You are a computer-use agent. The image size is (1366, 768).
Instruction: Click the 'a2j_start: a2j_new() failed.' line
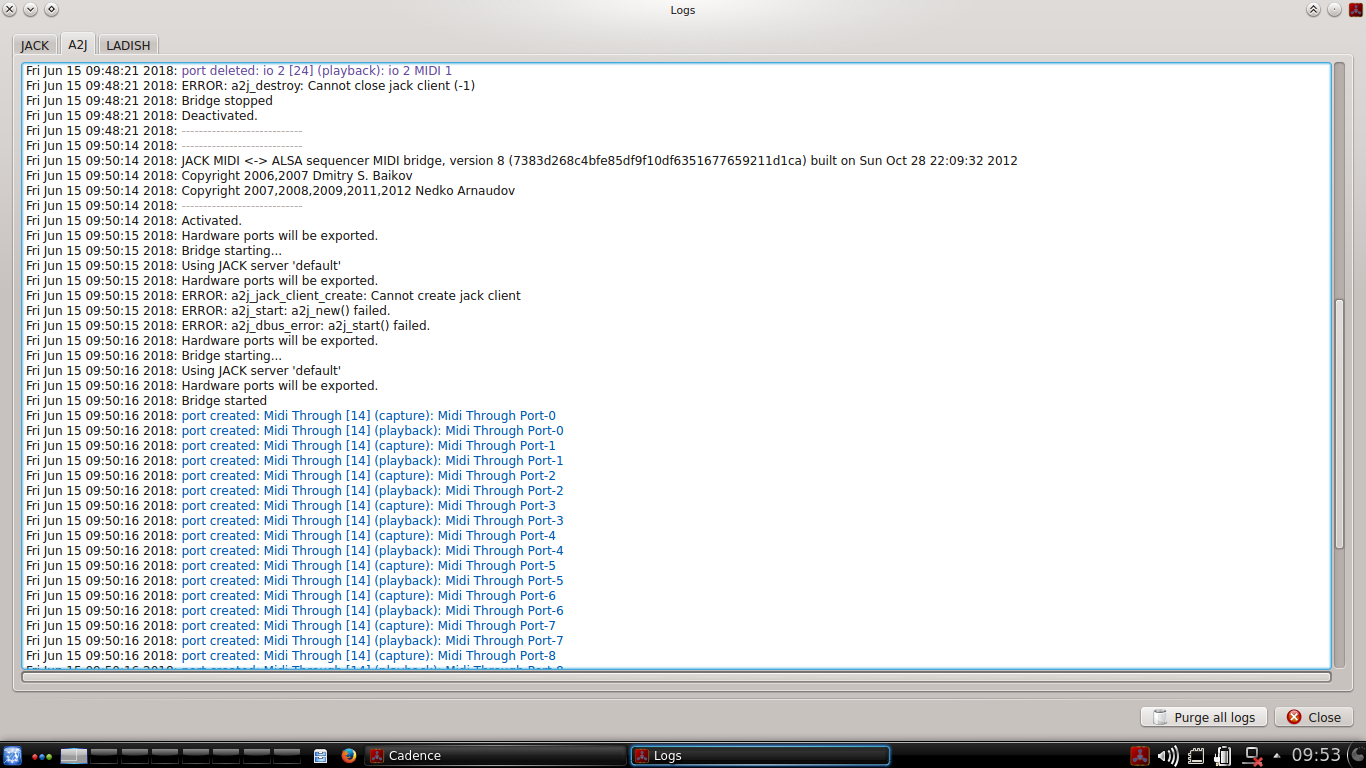click(x=208, y=311)
